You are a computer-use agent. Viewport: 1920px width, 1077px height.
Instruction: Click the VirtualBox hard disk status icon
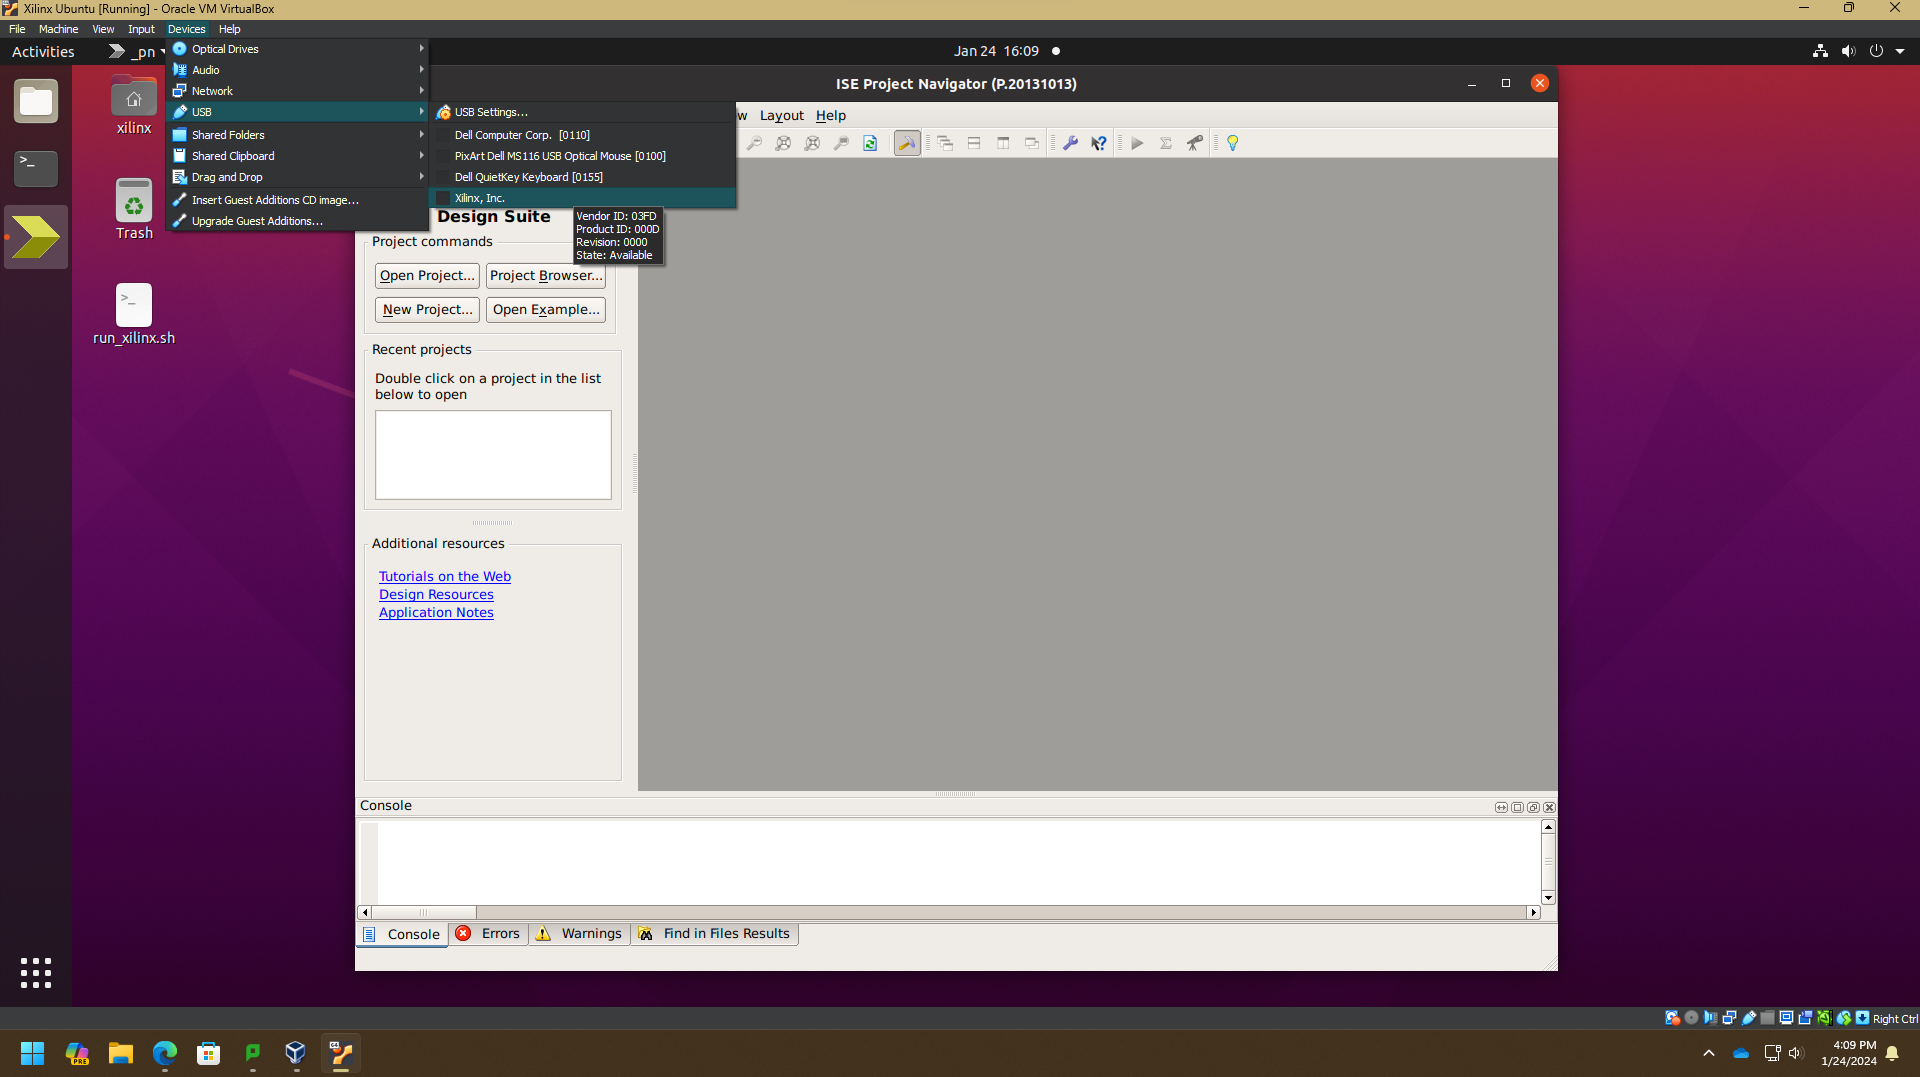pyautogui.click(x=1672, y=1018)
